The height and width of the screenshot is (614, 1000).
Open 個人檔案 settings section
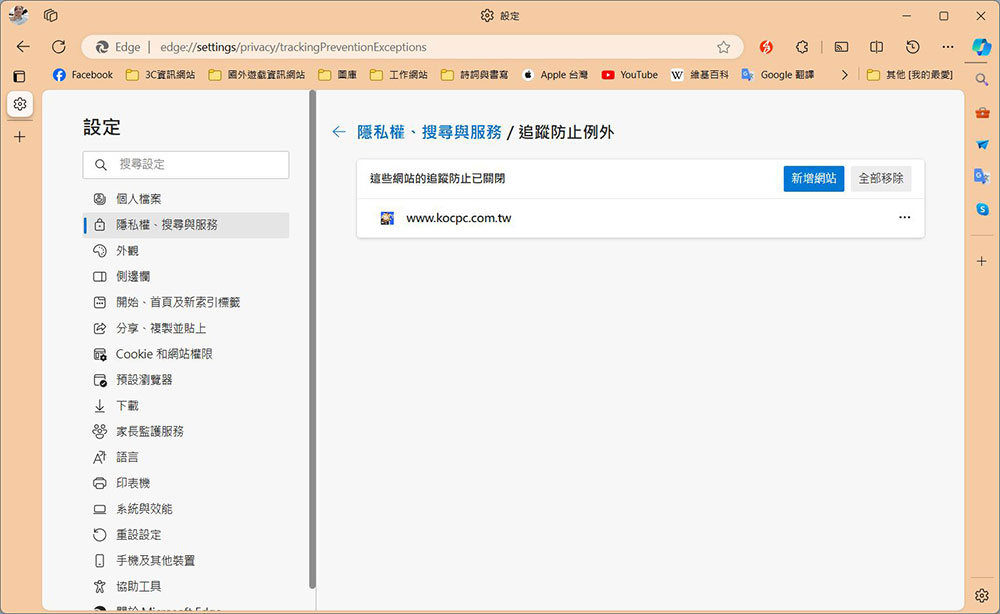(x=186, y=199)
